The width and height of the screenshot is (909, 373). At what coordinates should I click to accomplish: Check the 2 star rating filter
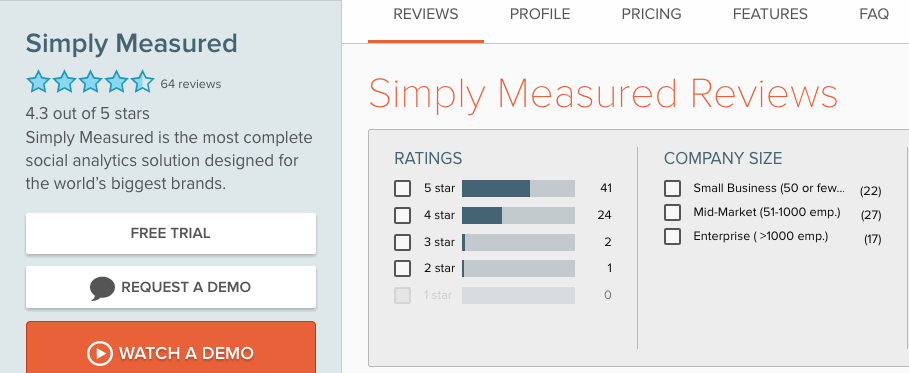(x=402, y=269)
